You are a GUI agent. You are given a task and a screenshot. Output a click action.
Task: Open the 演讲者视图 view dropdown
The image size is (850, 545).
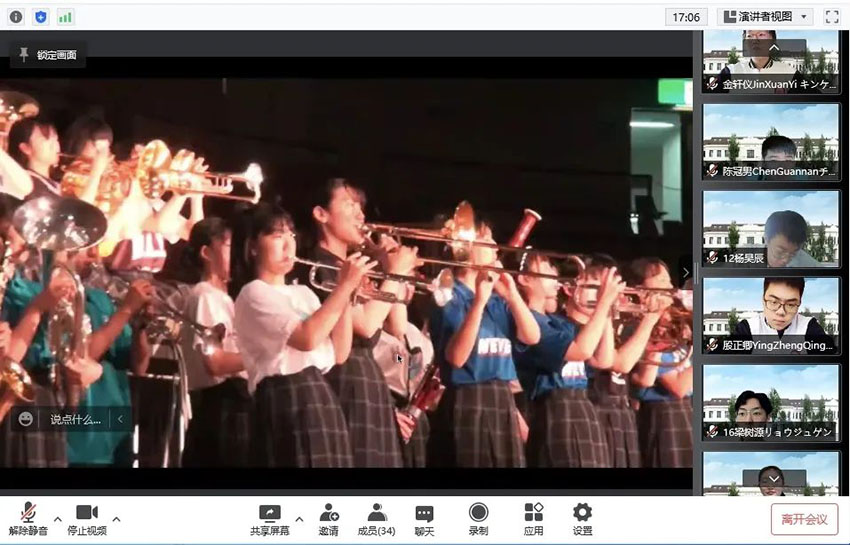pyautogui.click(x=765, y=17)
